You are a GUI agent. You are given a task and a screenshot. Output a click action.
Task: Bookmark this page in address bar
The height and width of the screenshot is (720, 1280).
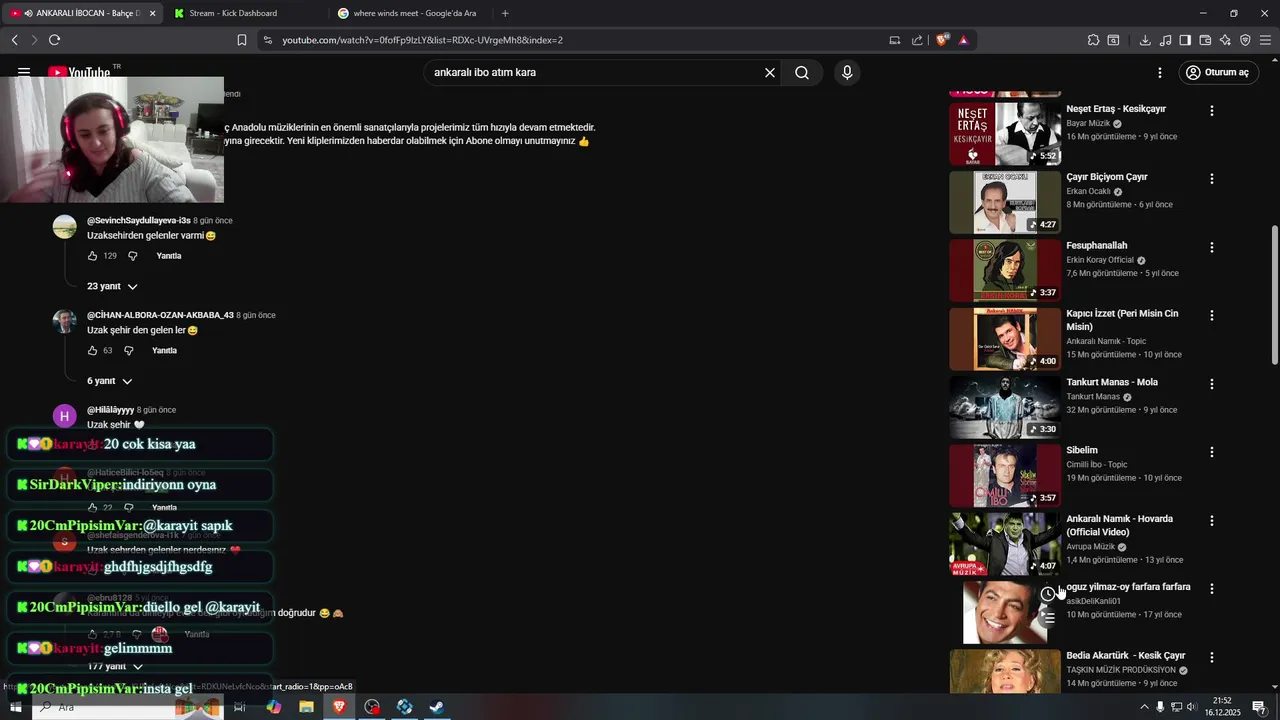click(242, 40)
